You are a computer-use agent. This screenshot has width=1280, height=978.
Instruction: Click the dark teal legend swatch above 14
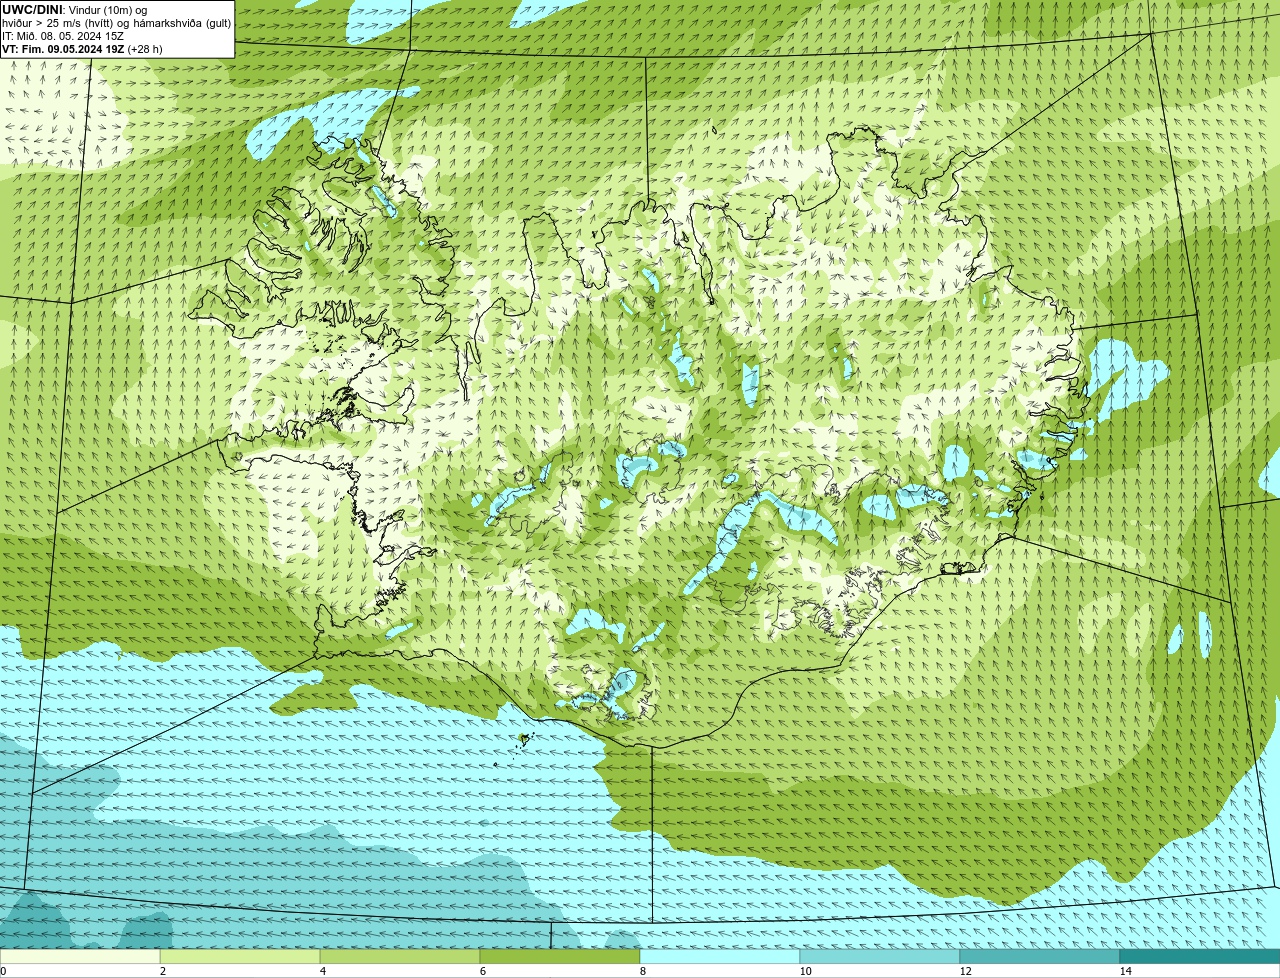pos(1200,957)
